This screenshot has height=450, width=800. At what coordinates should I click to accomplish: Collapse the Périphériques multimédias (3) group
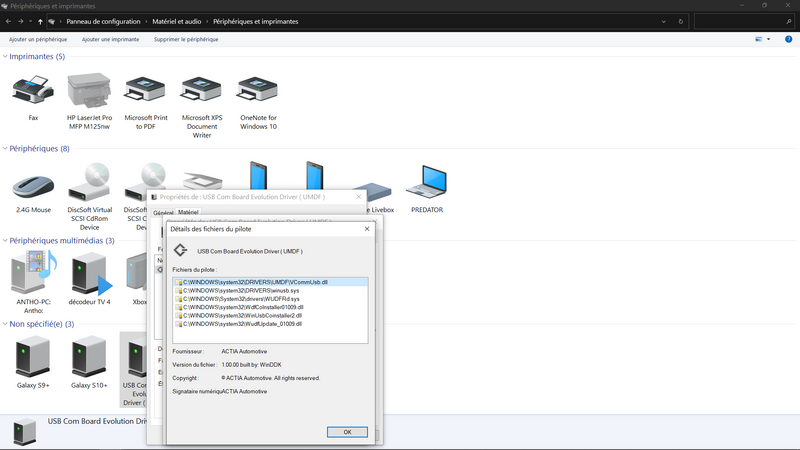point(5,240)
